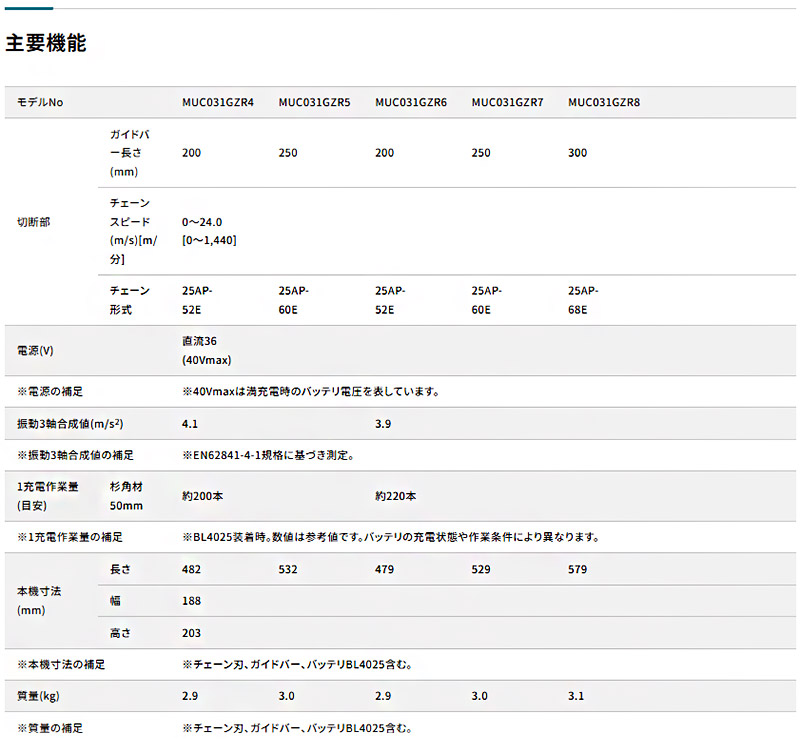Viewport: 800px width, 740px height.
Task: Click the length value 579
Action: click(578, 569)
